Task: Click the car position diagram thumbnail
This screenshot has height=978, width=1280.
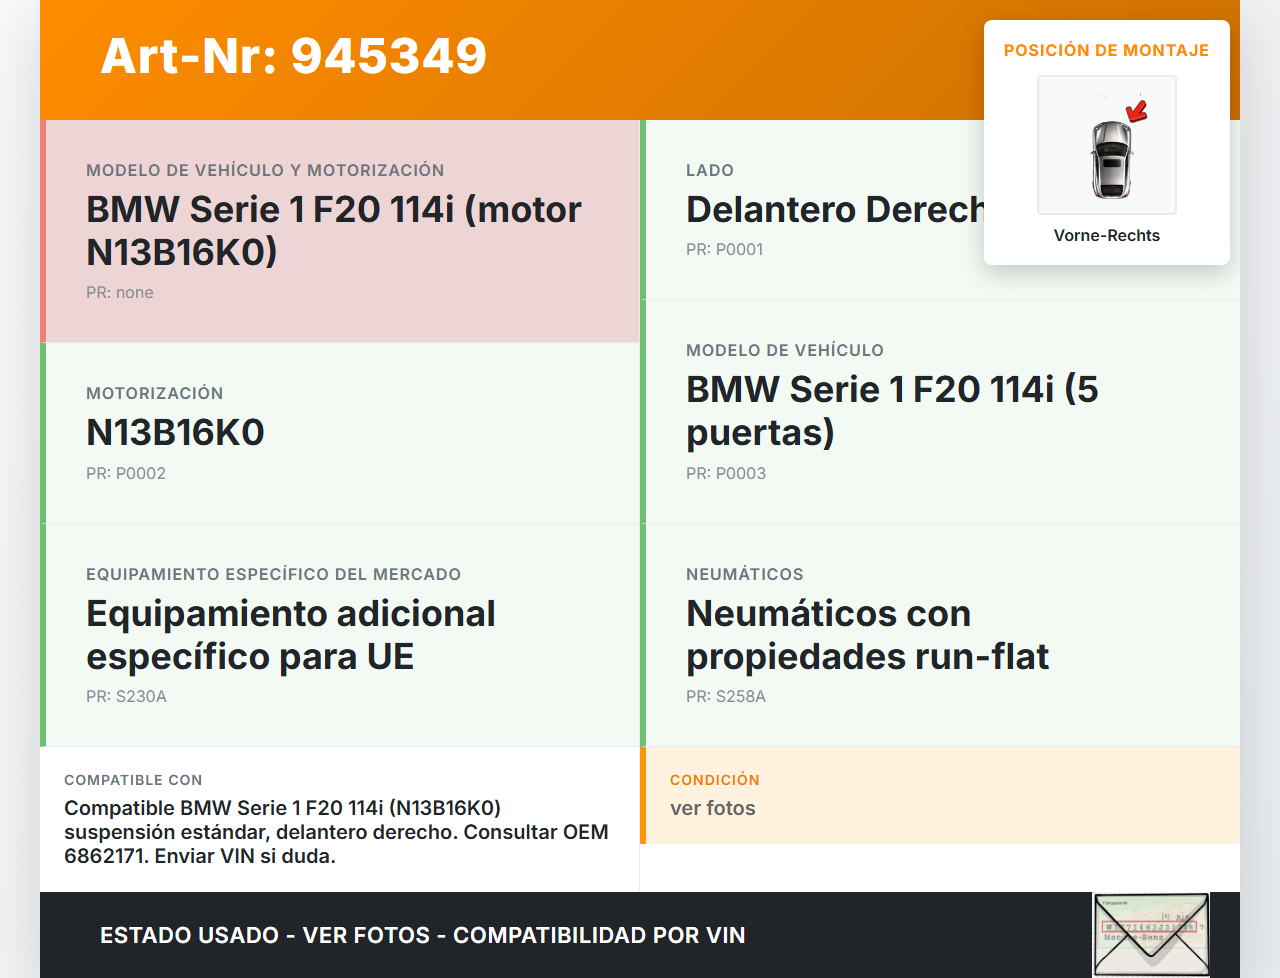Action: (1107, 145)
